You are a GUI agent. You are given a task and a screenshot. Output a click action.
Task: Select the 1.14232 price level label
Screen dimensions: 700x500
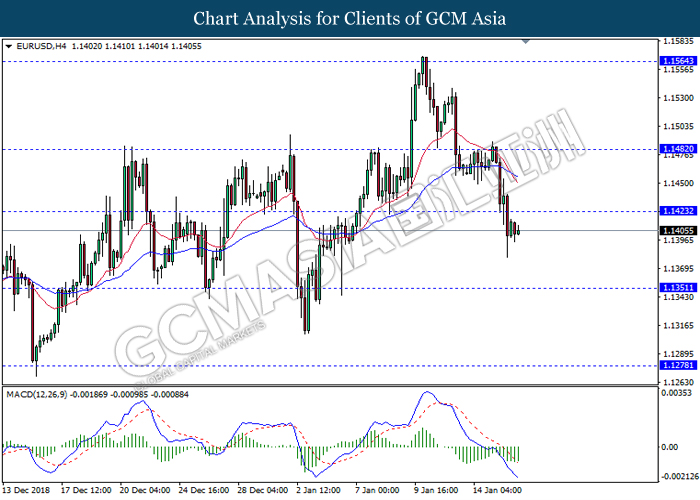point(678,211)
